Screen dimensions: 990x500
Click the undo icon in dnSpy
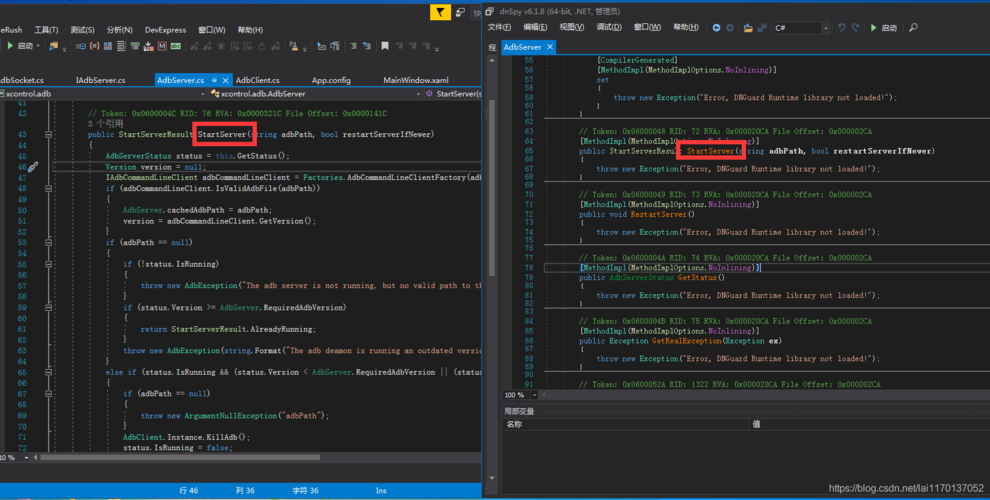(x=841, y=28)
